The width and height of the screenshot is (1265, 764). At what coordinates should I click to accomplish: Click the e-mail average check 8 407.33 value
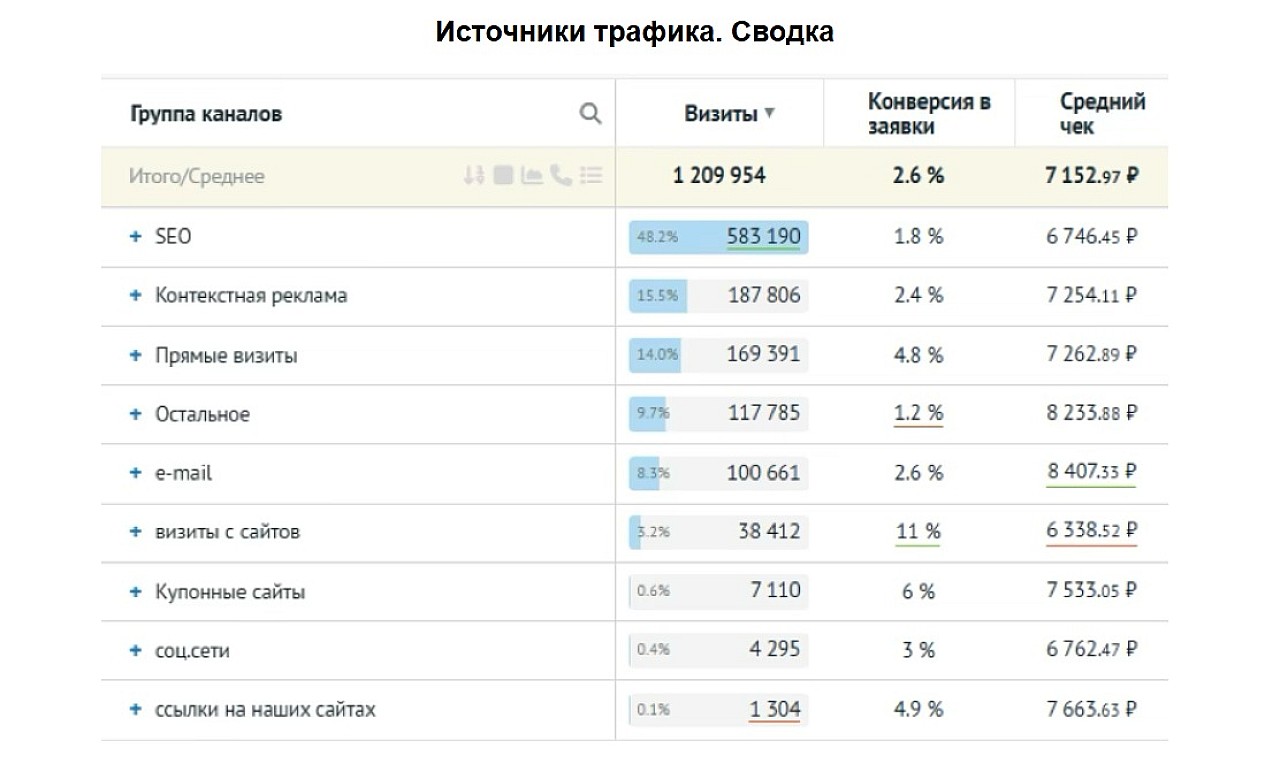click(1091, 472)
